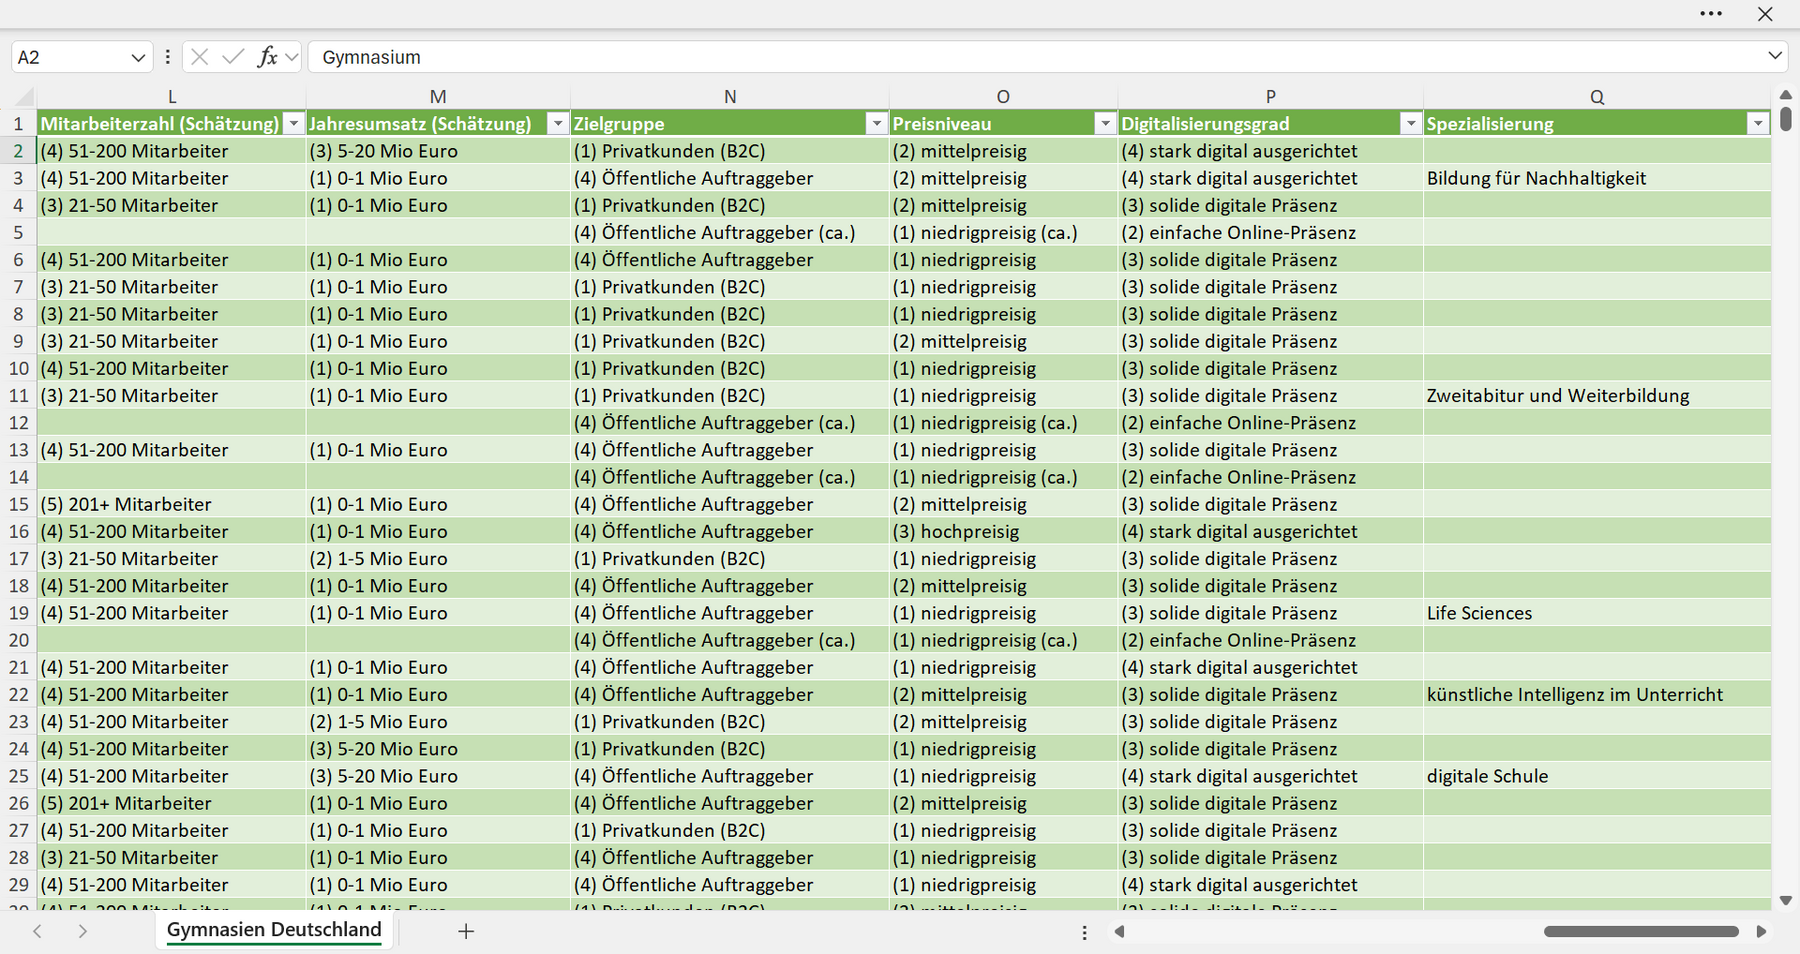Open the Jahresumsatz (Schätzung) filter dropdown
The height and width of the screenshot is (954, 1800).
(558, 124)
